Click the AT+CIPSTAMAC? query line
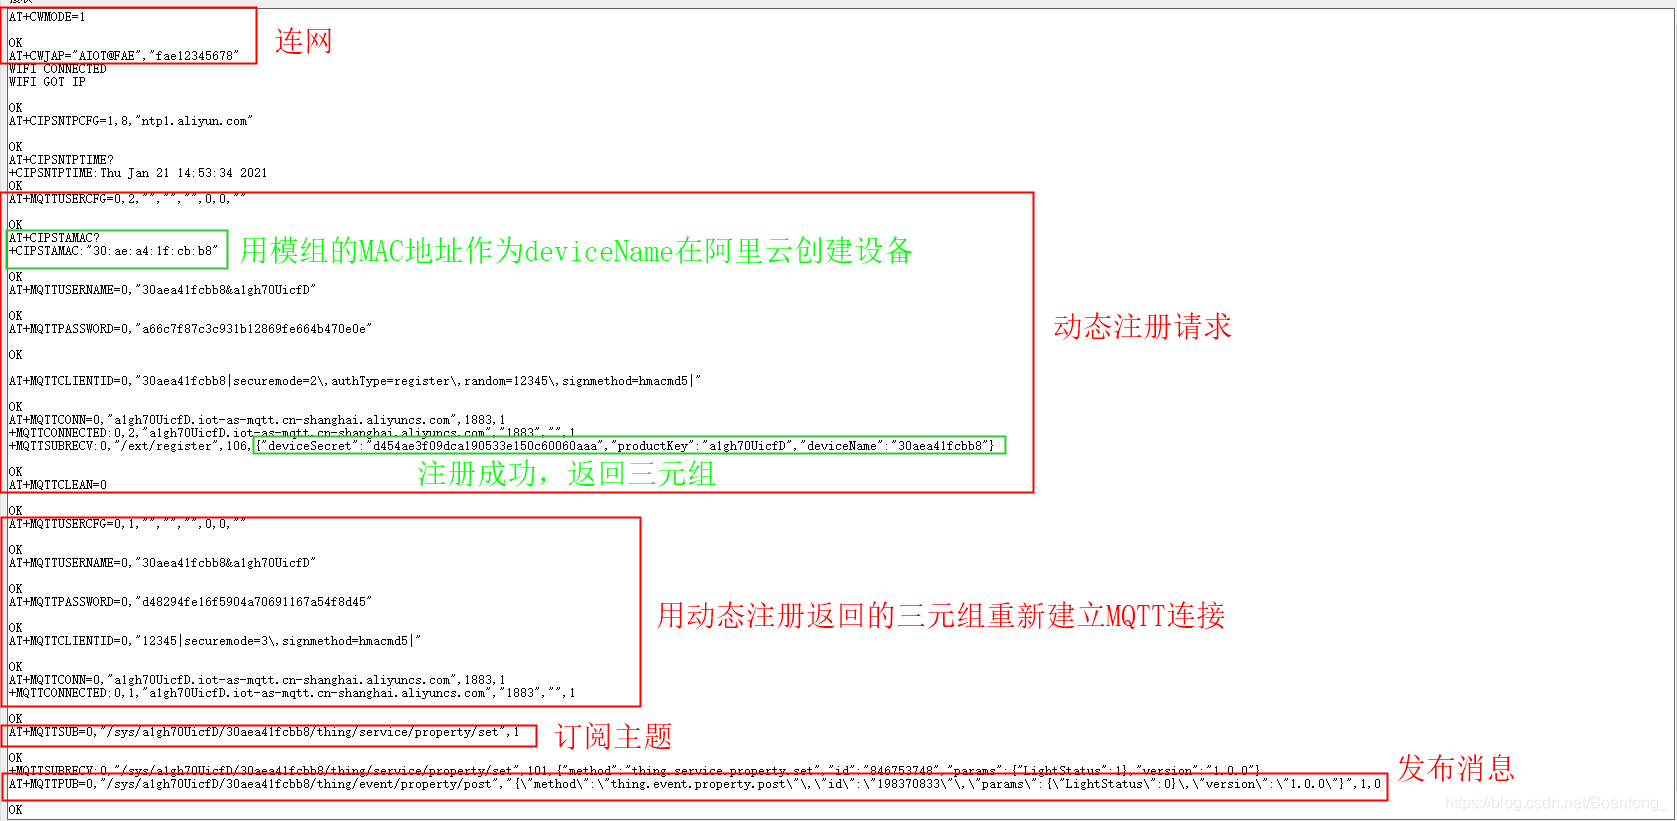 [x=54, y=238]
